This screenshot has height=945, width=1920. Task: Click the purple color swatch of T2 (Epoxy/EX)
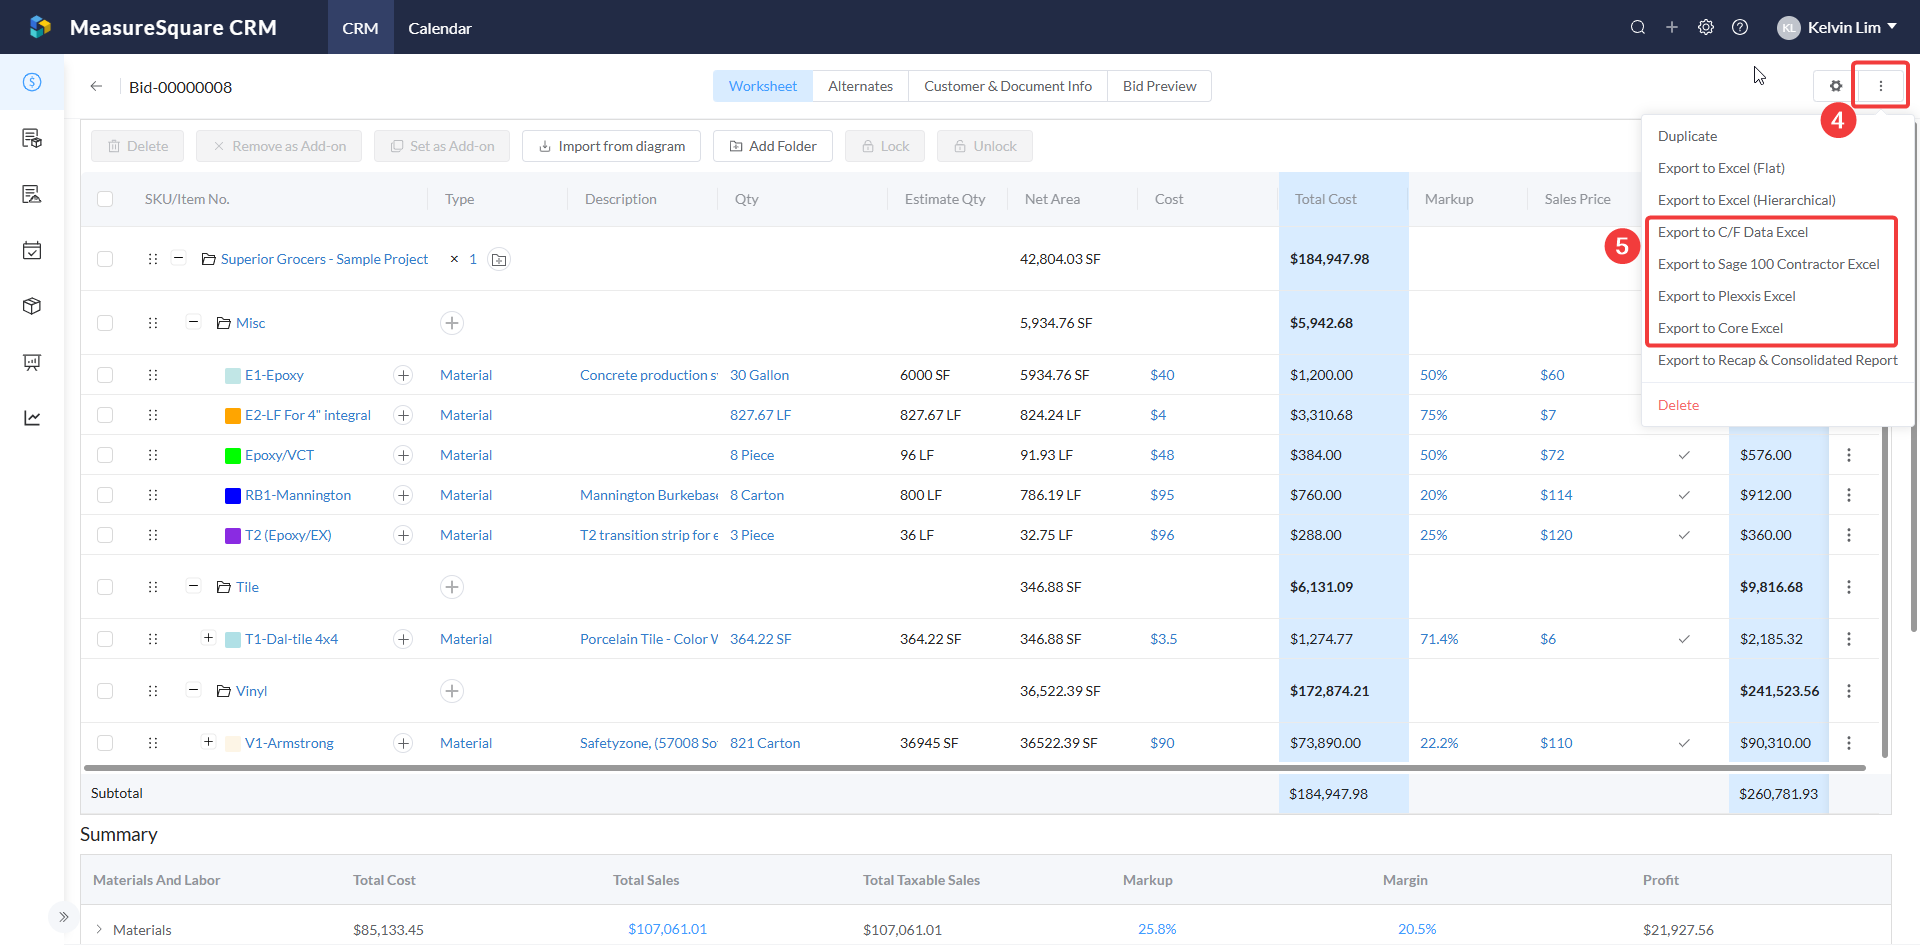click(233, 535)
